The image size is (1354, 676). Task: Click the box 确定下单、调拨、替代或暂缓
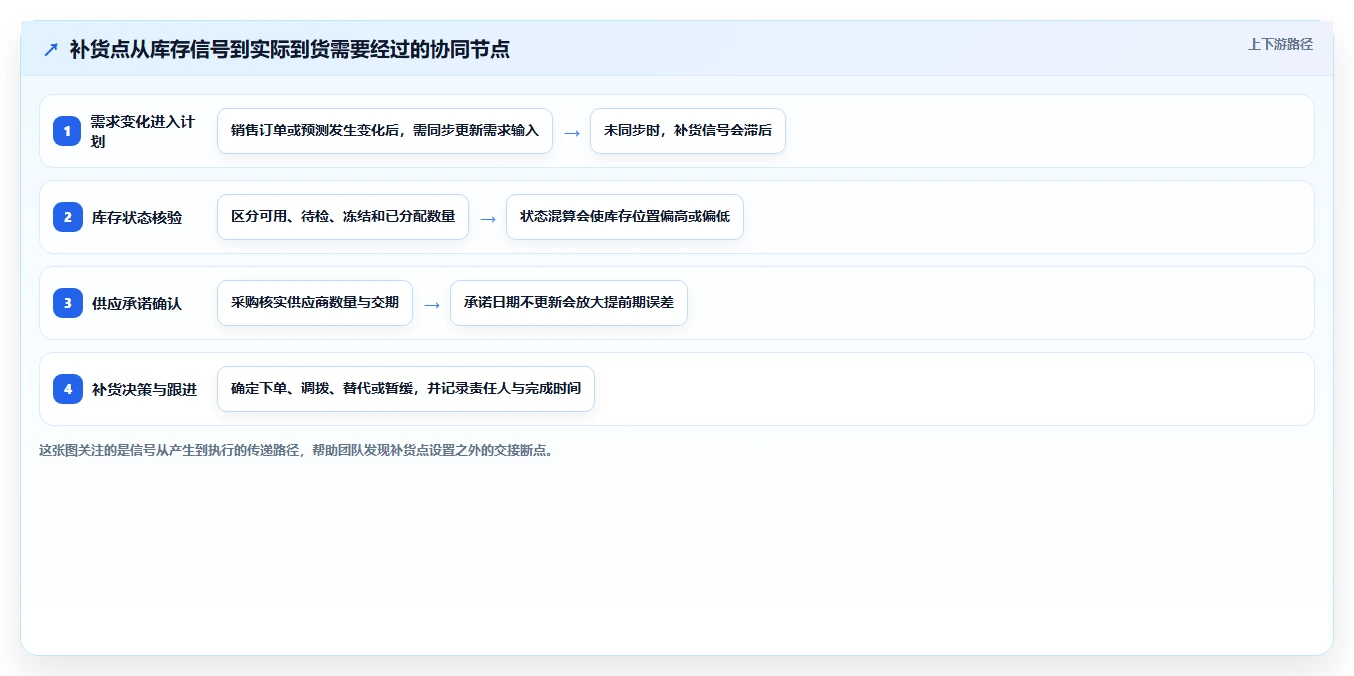[406, 389]
